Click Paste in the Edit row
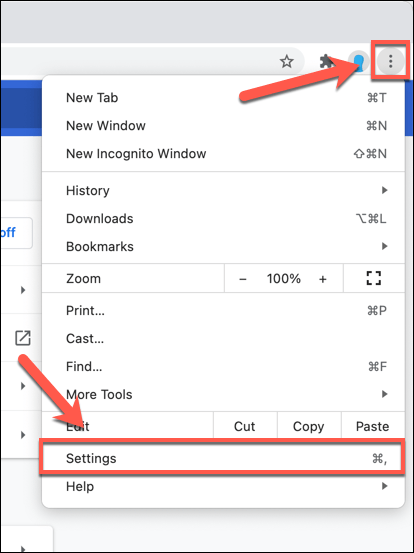 [x=373, y=426]
